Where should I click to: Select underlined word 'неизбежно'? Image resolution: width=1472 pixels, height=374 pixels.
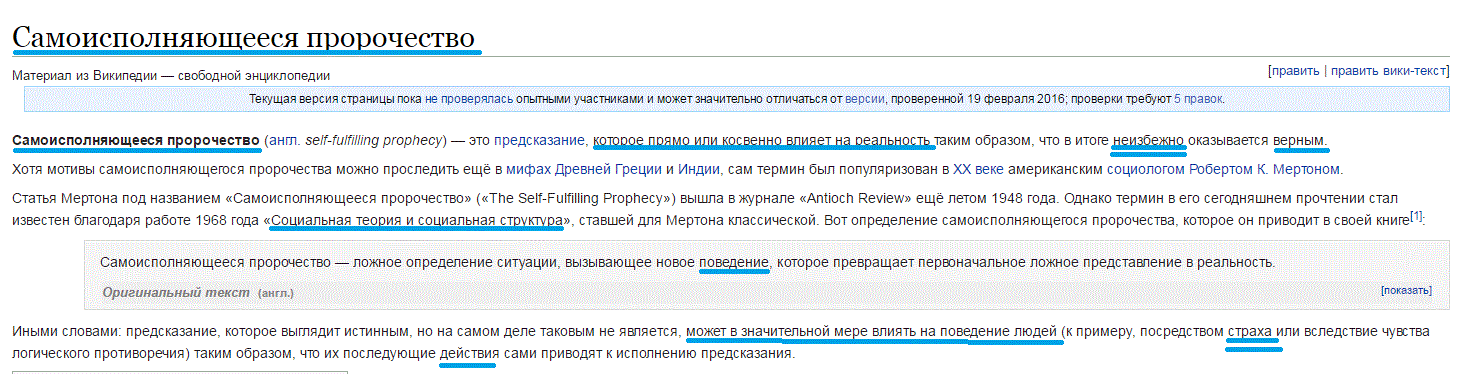coord(1149,140)
